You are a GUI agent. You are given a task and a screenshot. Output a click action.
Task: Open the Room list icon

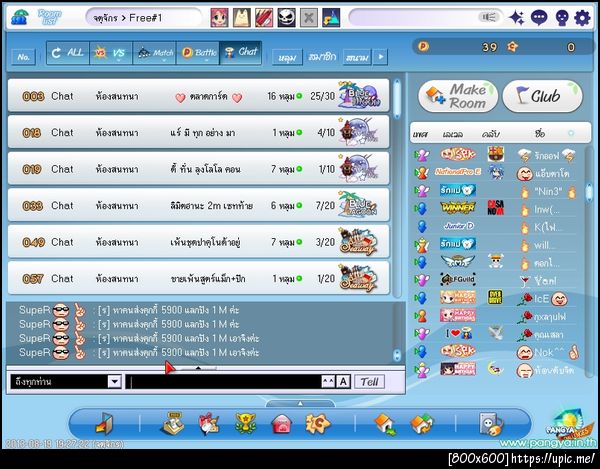click(x=49, y=17)
